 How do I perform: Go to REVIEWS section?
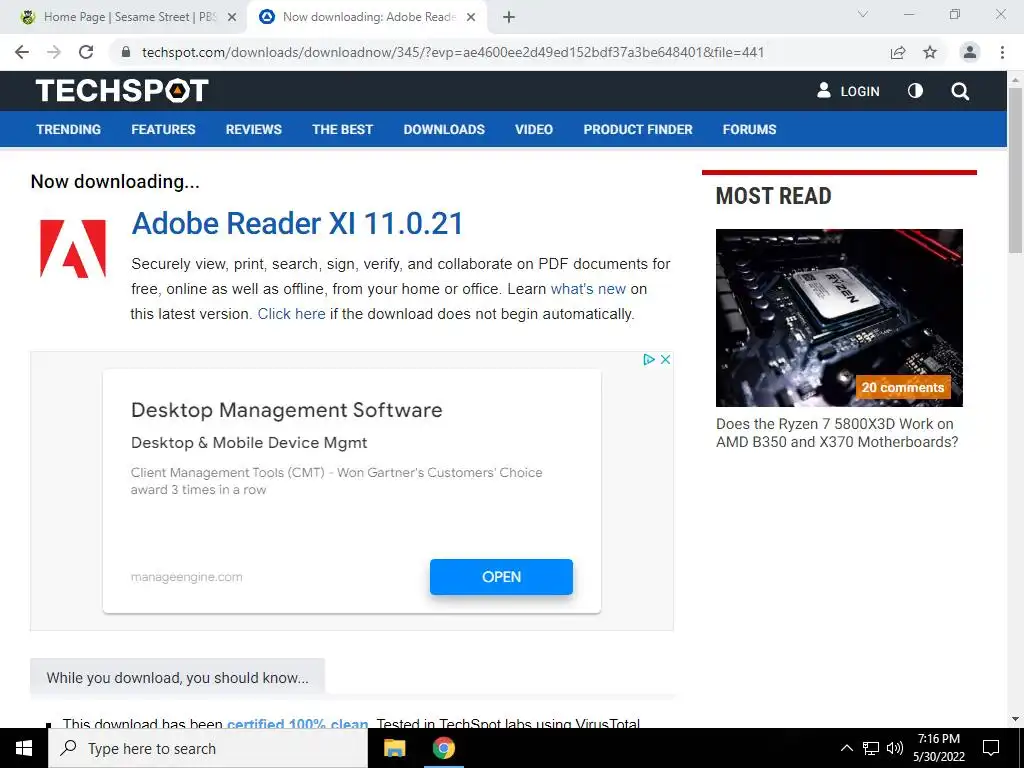(x=253, y=129)
